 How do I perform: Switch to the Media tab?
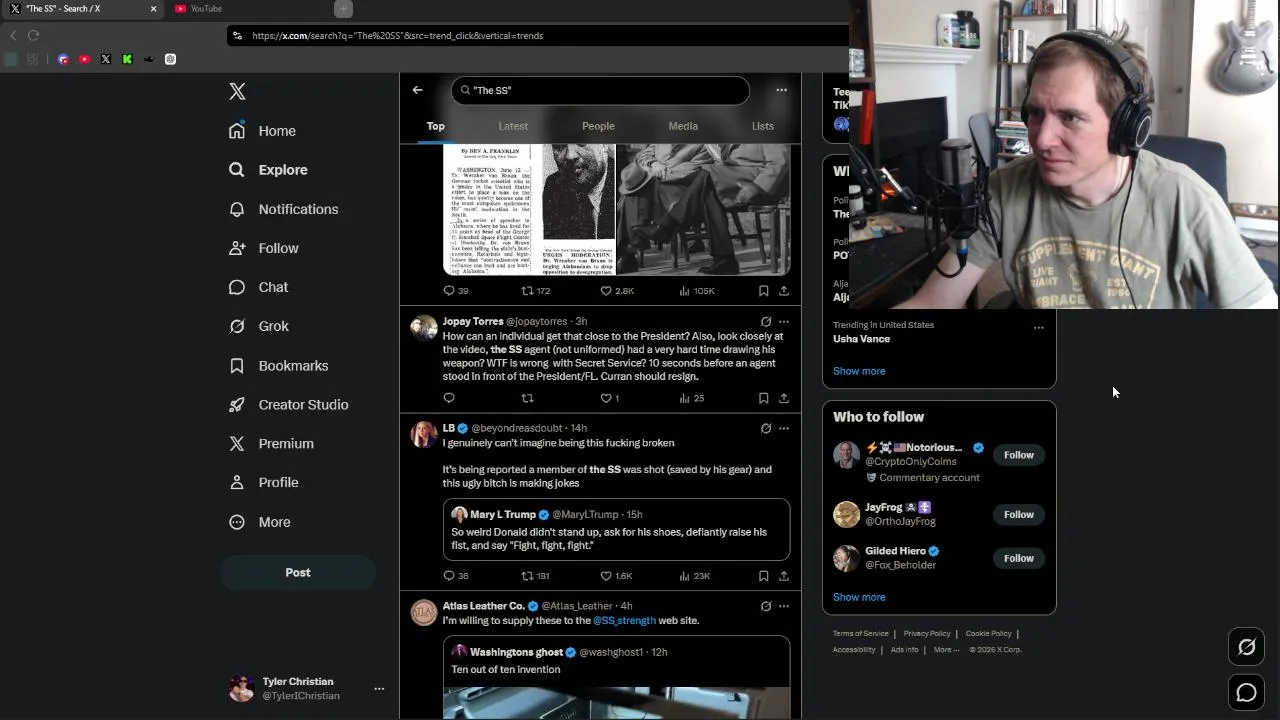[x=683, y=126]
